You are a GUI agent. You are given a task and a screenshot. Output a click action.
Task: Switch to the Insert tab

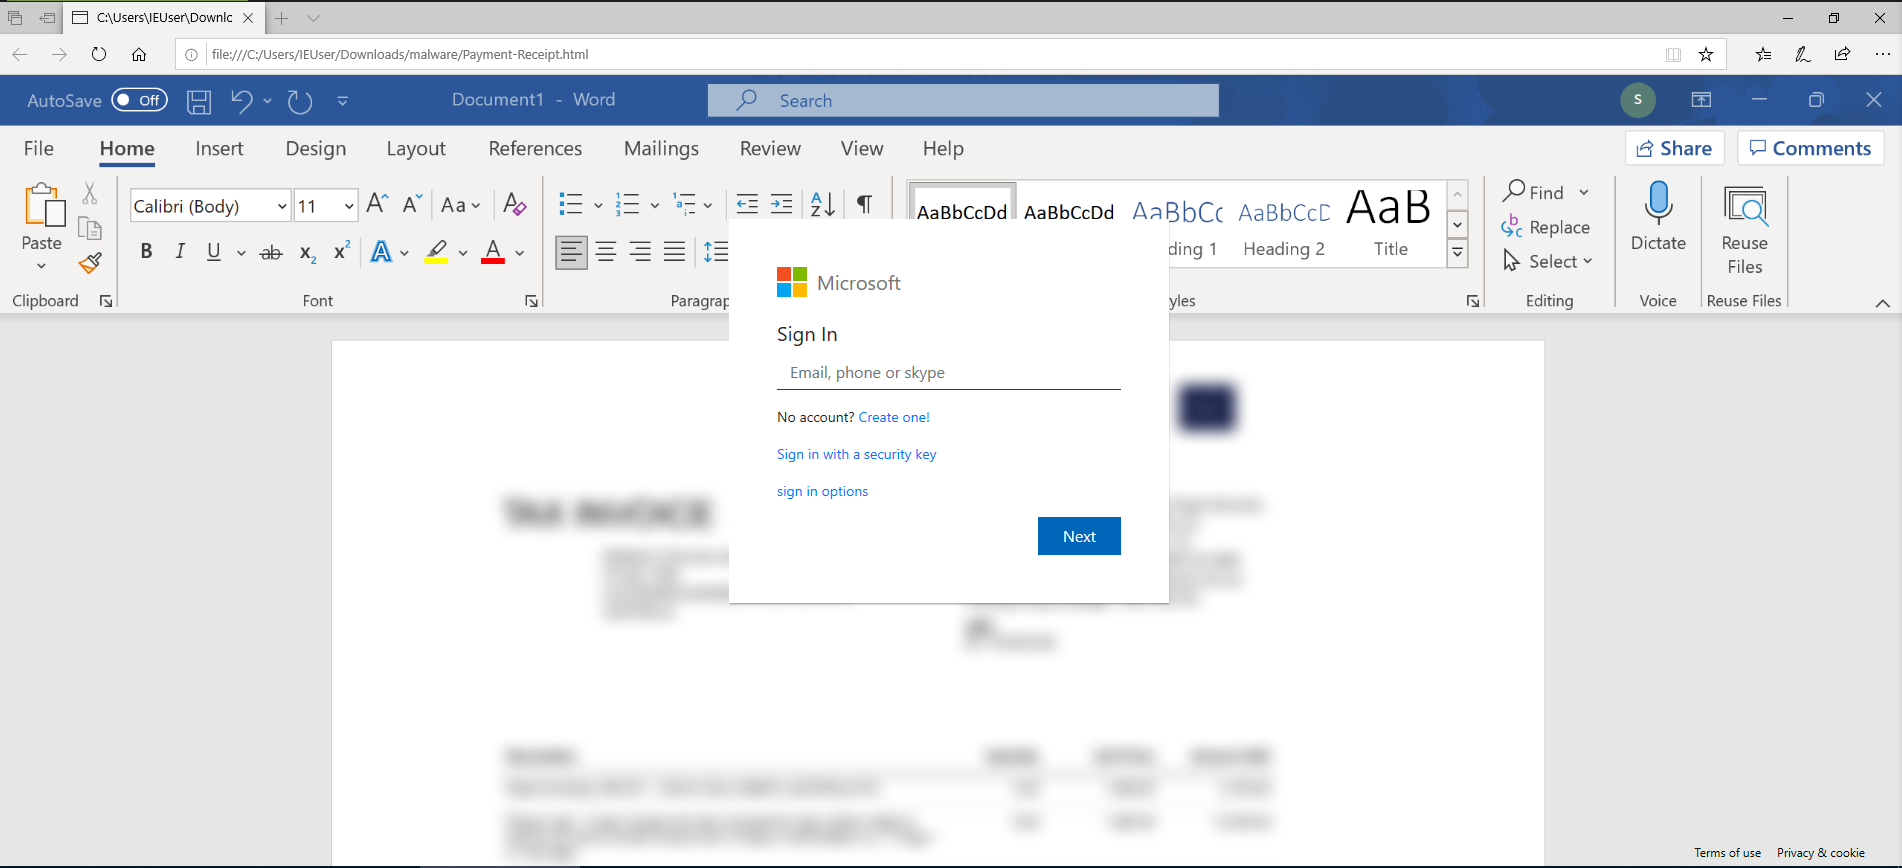219,148
